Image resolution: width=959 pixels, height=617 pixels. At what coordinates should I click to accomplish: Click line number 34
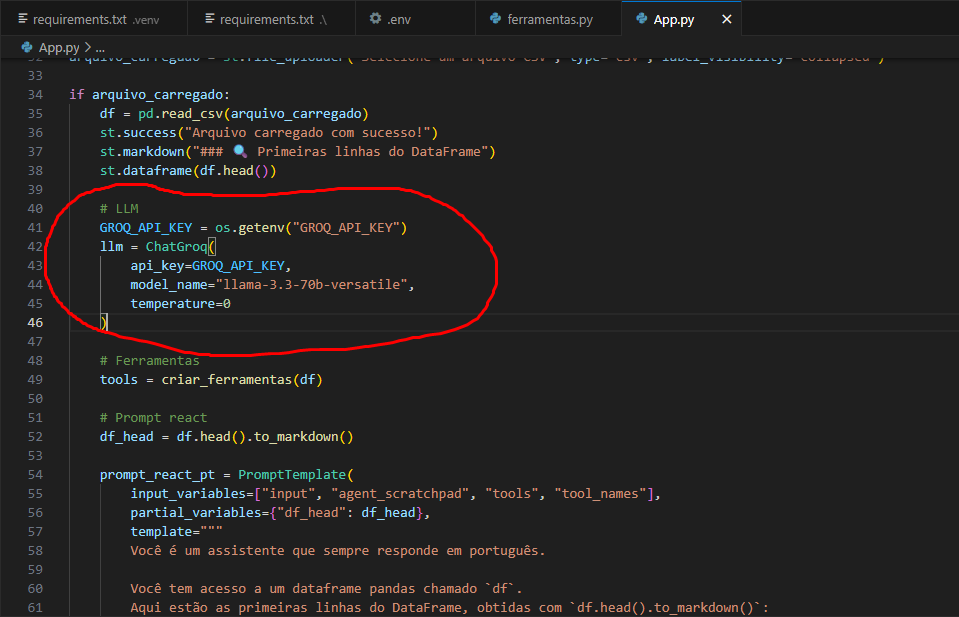[x=35, y=95]
